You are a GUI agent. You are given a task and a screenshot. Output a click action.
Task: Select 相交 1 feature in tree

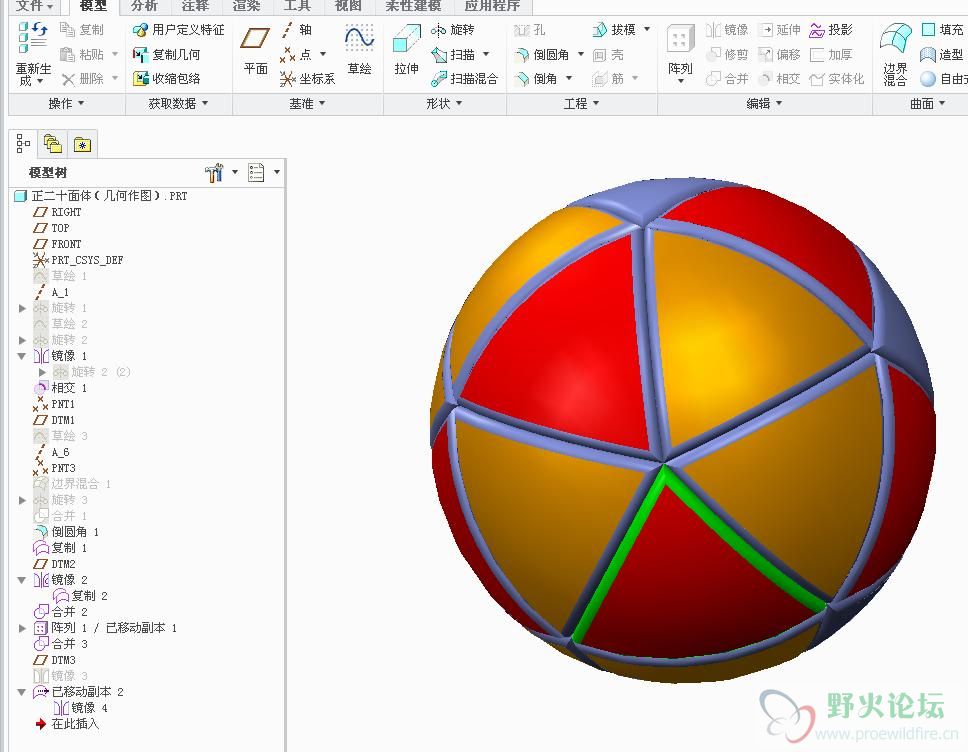(60, 388)
